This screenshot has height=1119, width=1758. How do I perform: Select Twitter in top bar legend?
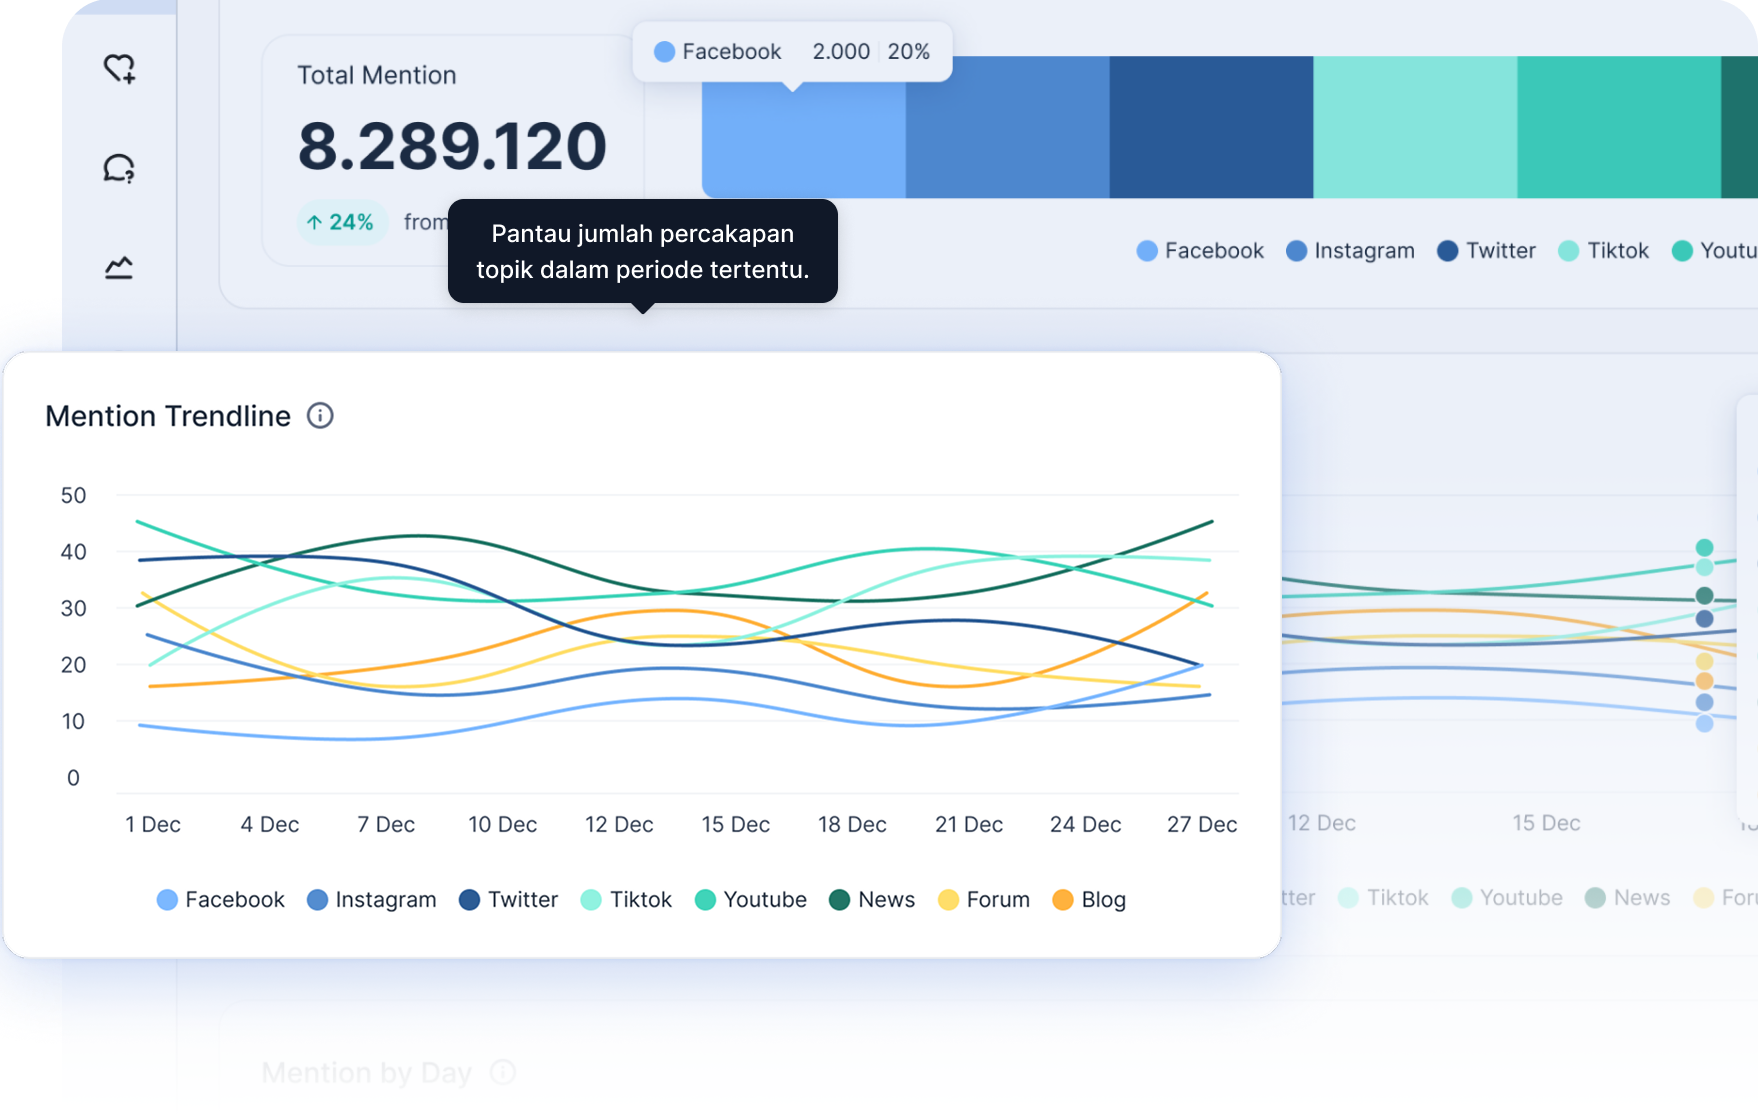(x=1486, y=251)
